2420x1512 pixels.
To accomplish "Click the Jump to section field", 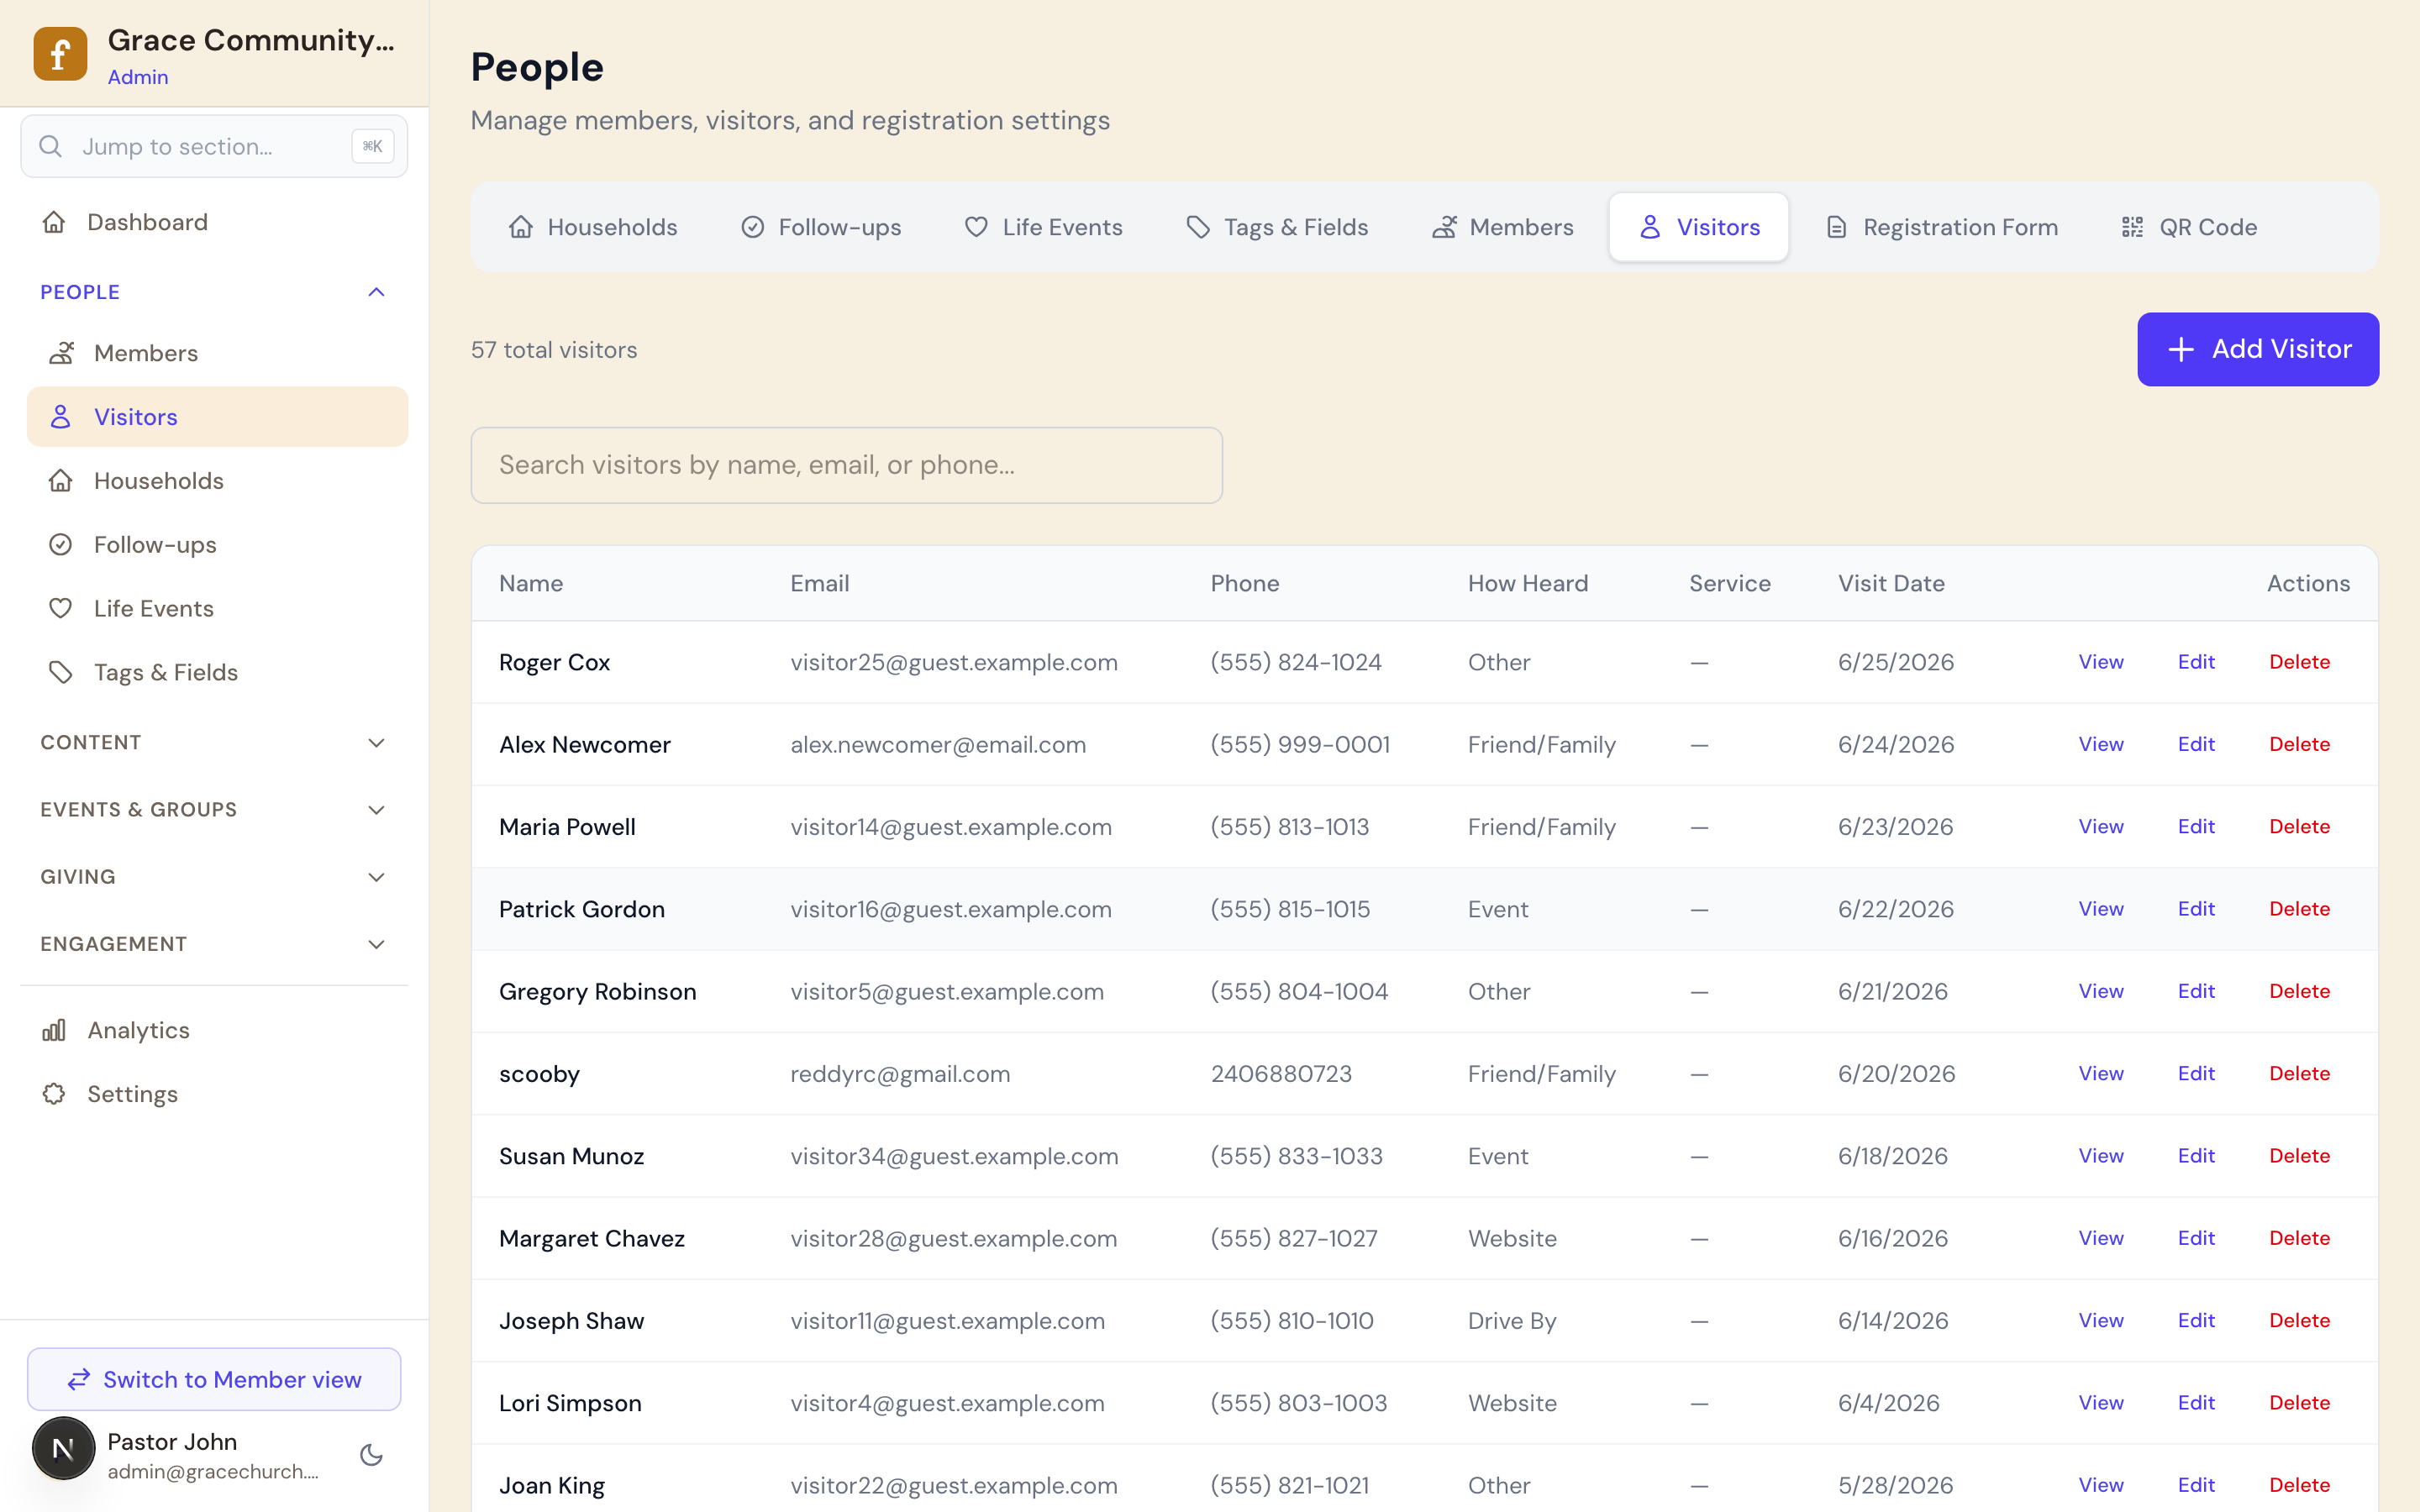I will (x=214, y=146).
